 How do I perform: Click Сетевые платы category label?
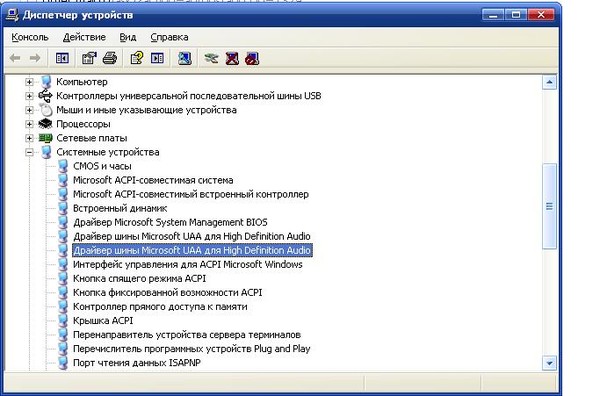click(x=91, y=138)
